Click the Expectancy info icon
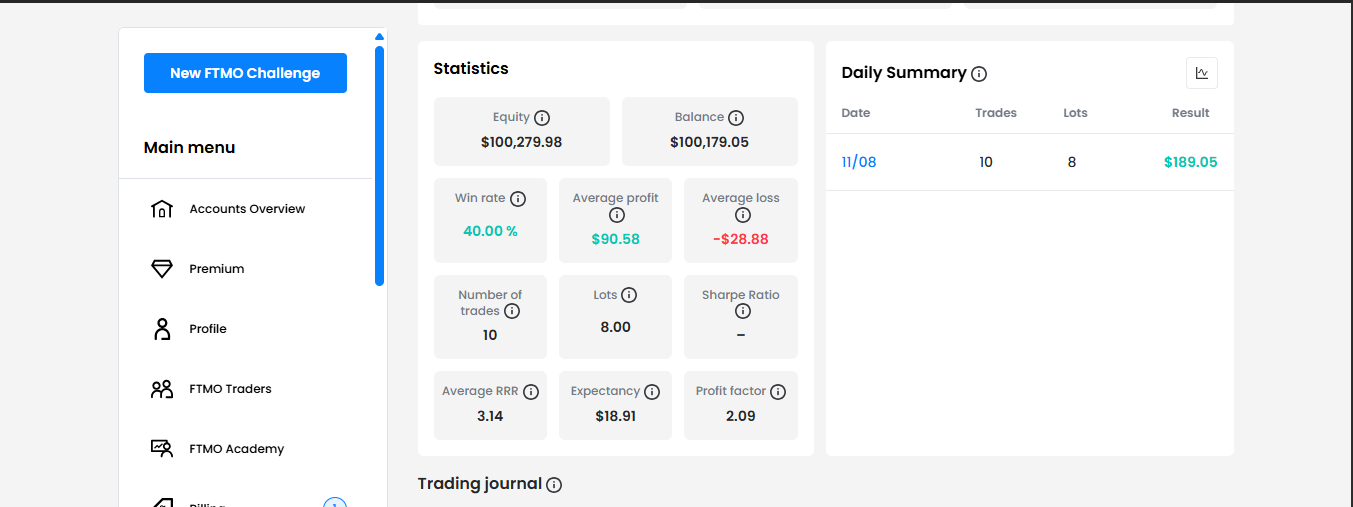This screenshot has height=507, width=1353. pyautogui.click(x=652, y=392)
